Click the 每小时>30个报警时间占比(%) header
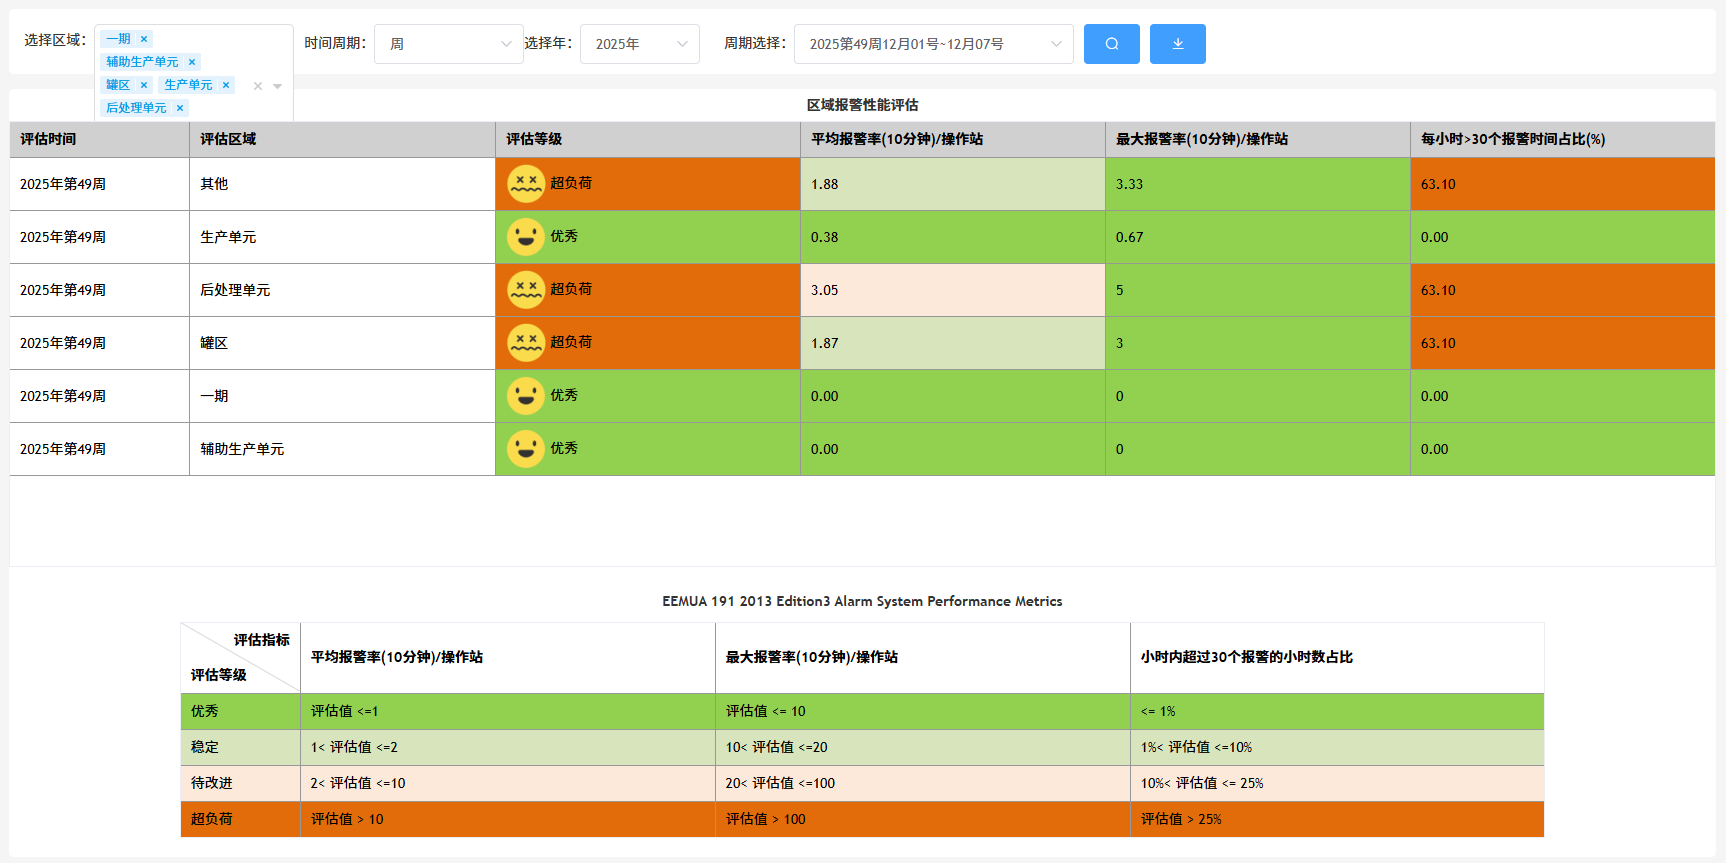The width and height of the screenshot is (1726, 863). (1563, 139)
